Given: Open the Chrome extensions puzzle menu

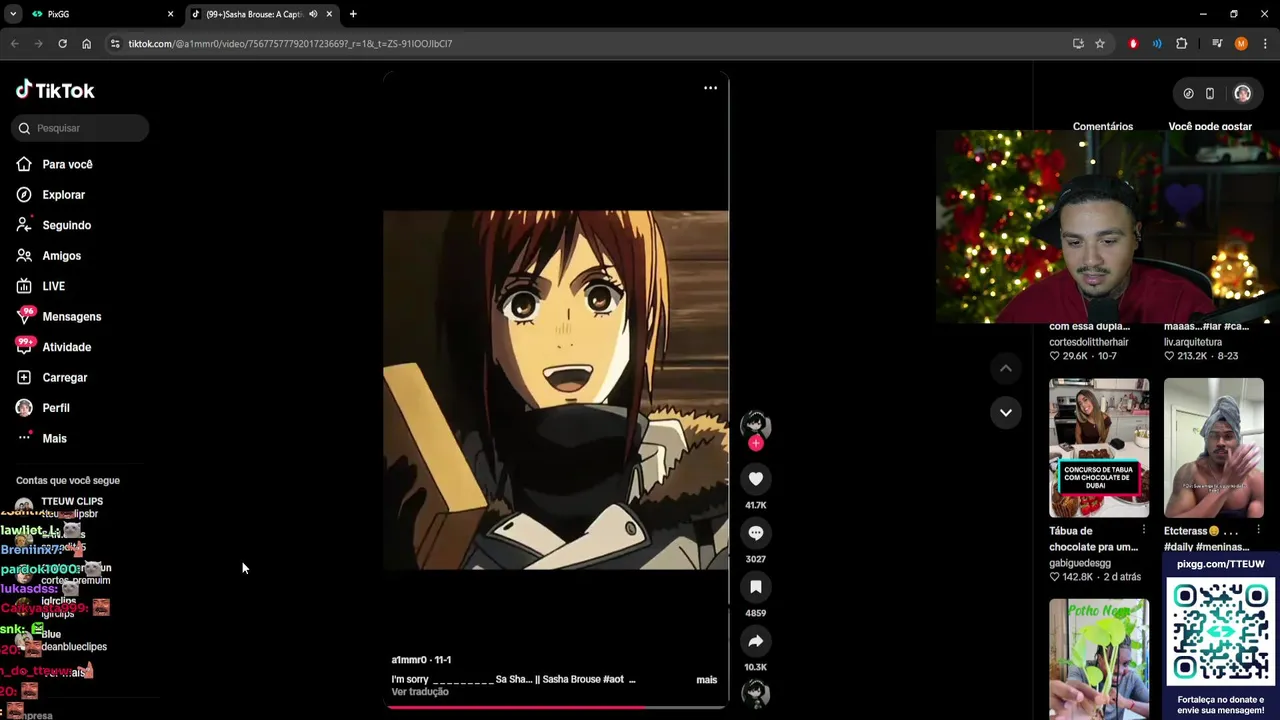Looking at the screenshot, I should click(x=1182, y=44).
